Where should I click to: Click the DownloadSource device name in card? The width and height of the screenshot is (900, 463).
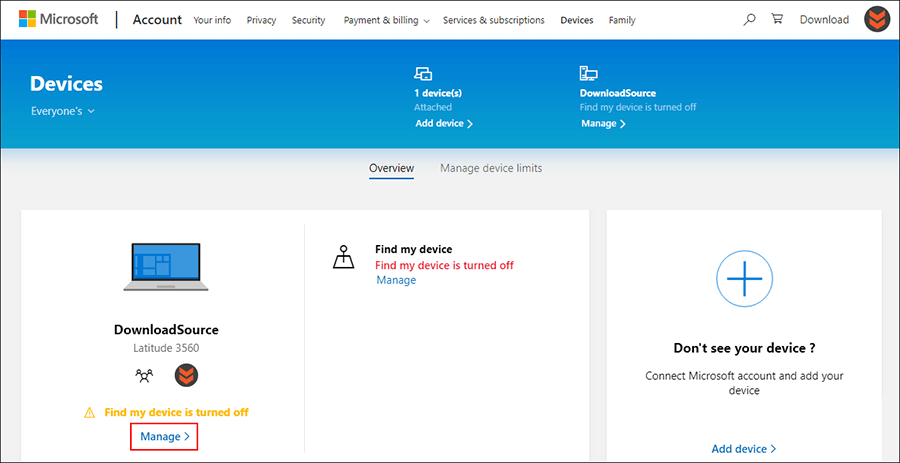166,330
